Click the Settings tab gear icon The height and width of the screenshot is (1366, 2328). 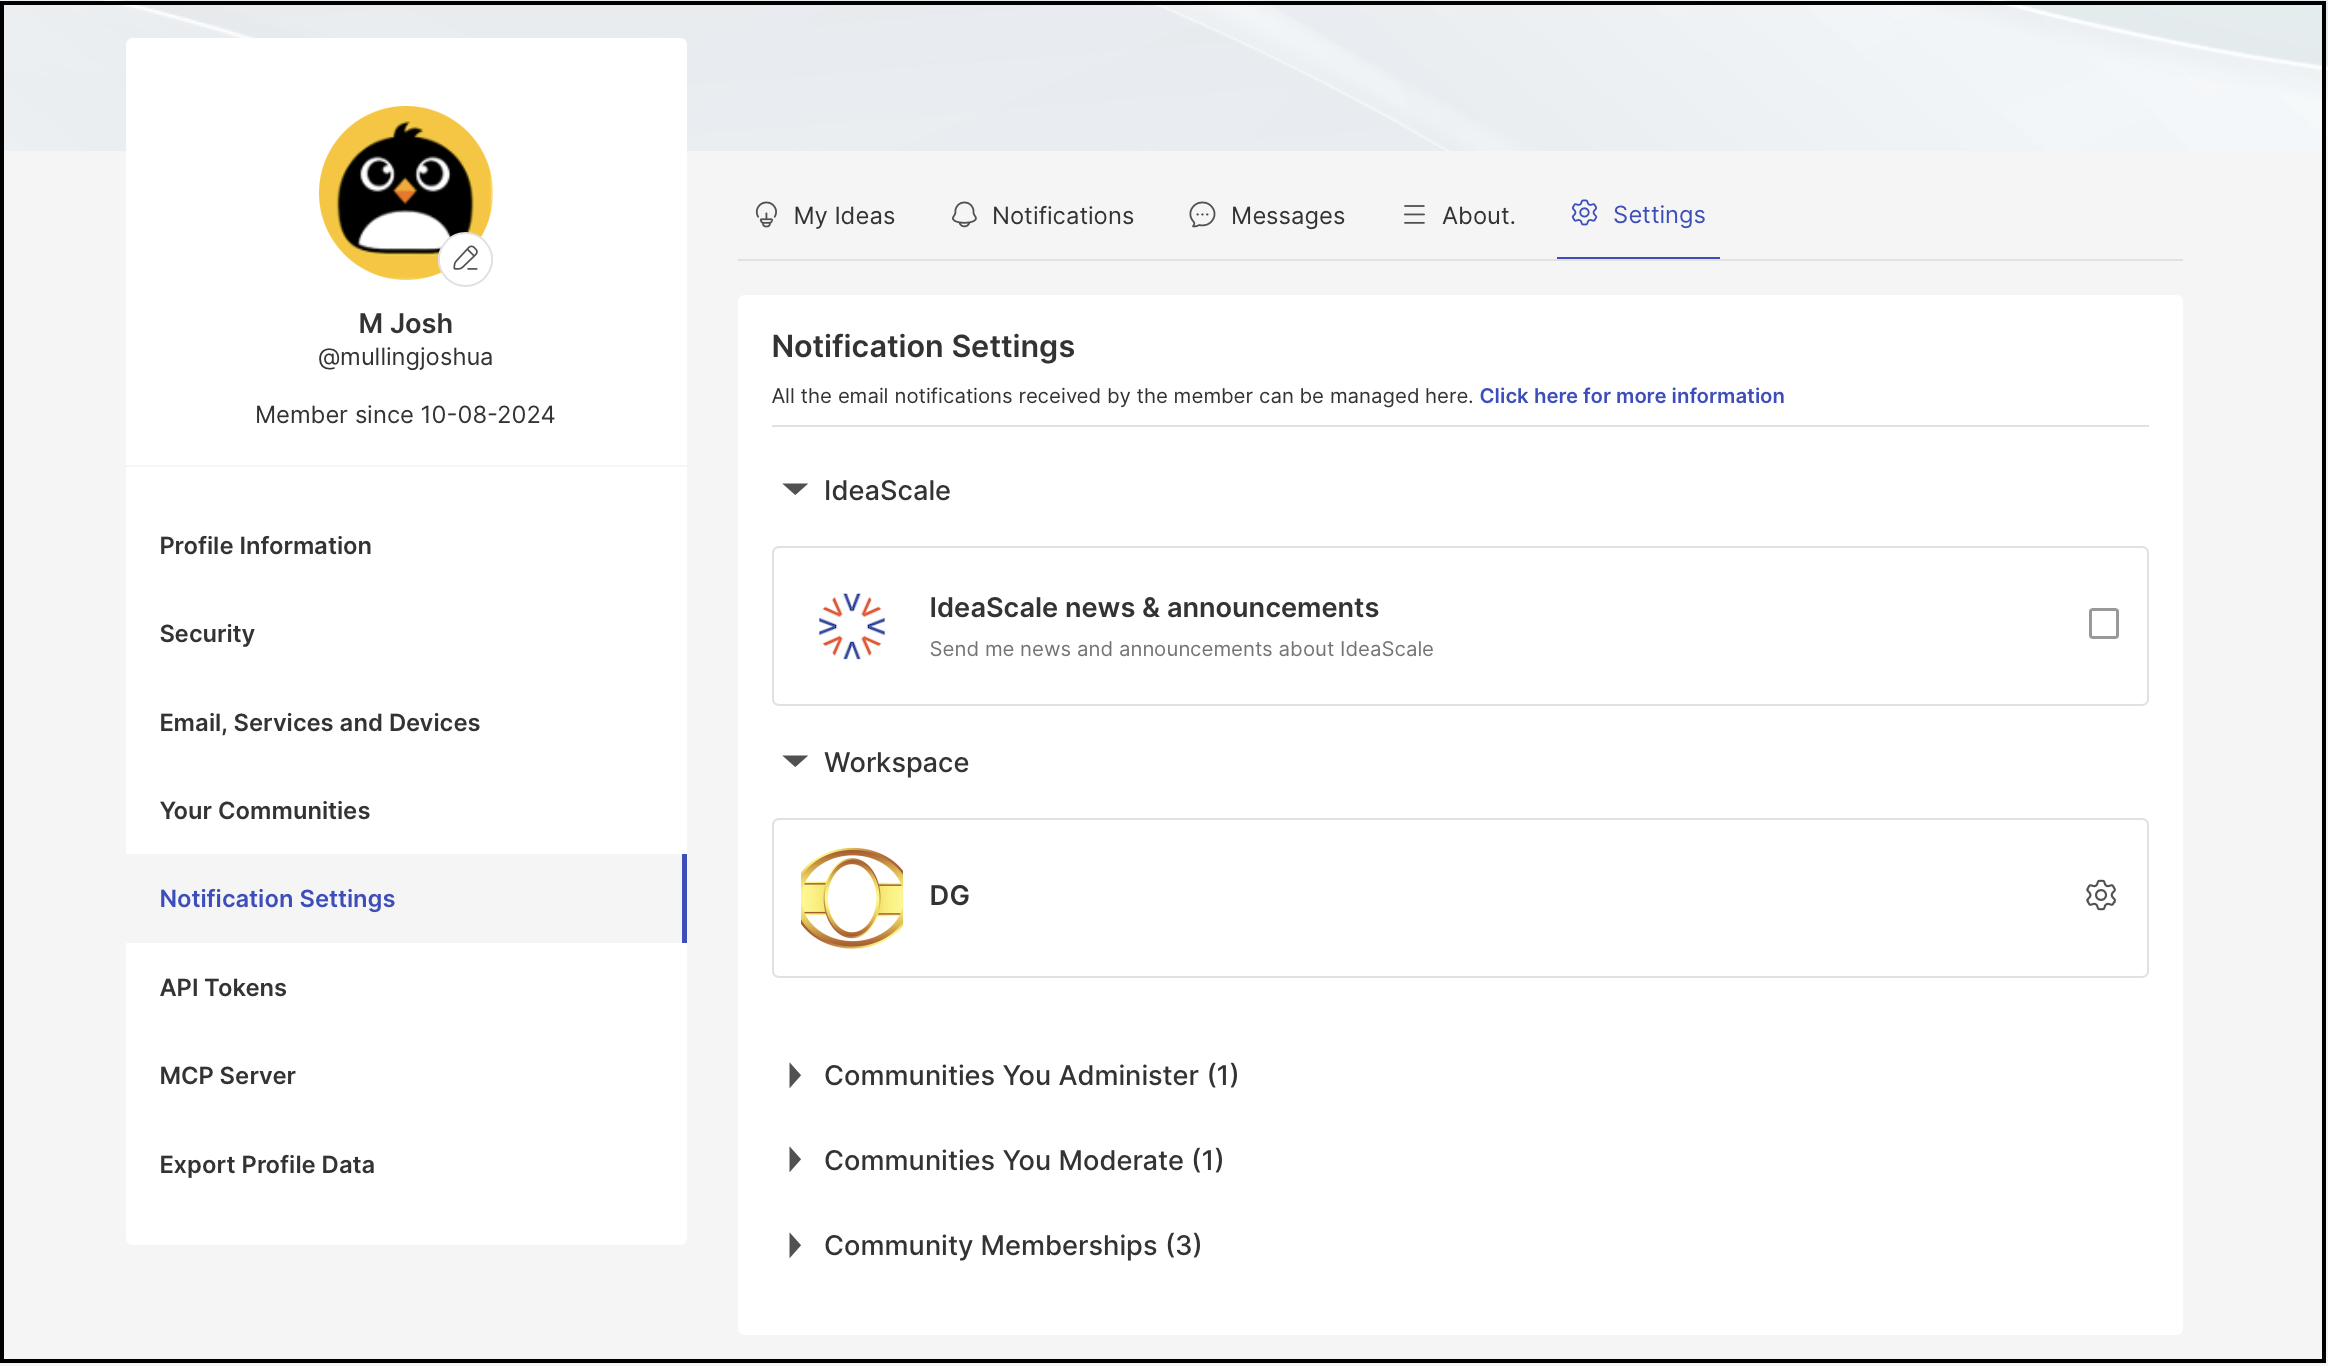point(1584,213)
